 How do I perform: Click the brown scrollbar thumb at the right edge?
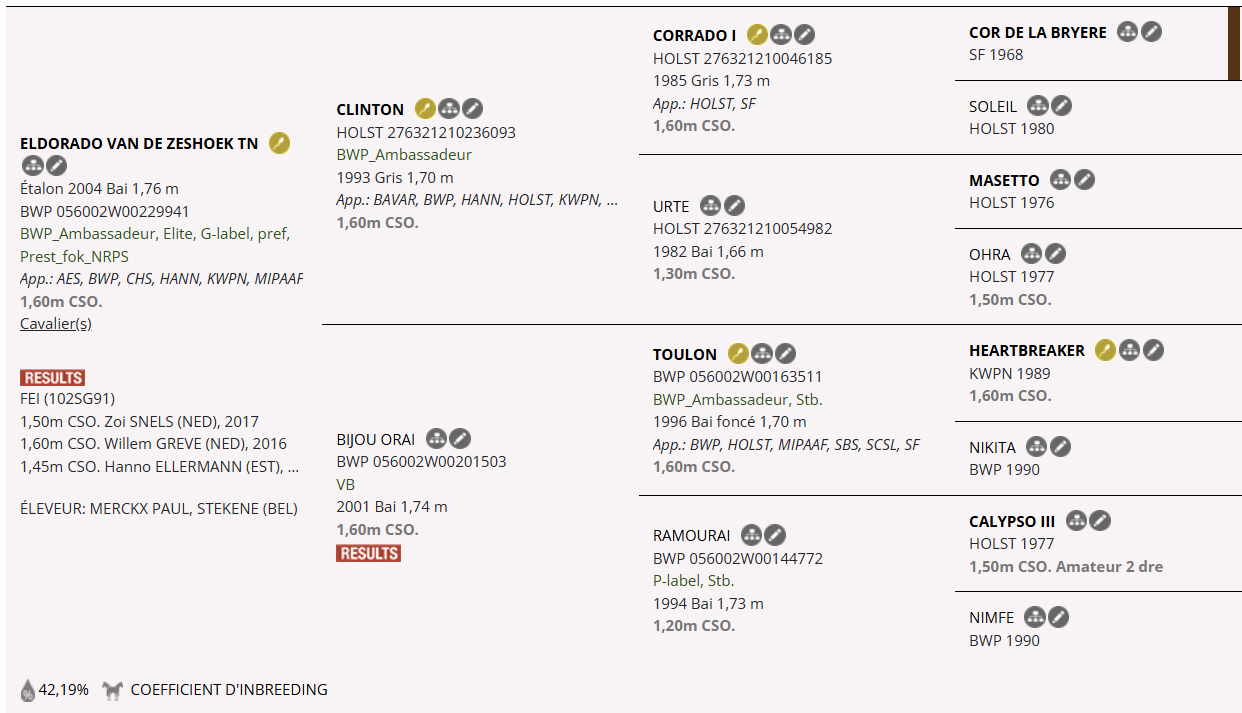1234,45
